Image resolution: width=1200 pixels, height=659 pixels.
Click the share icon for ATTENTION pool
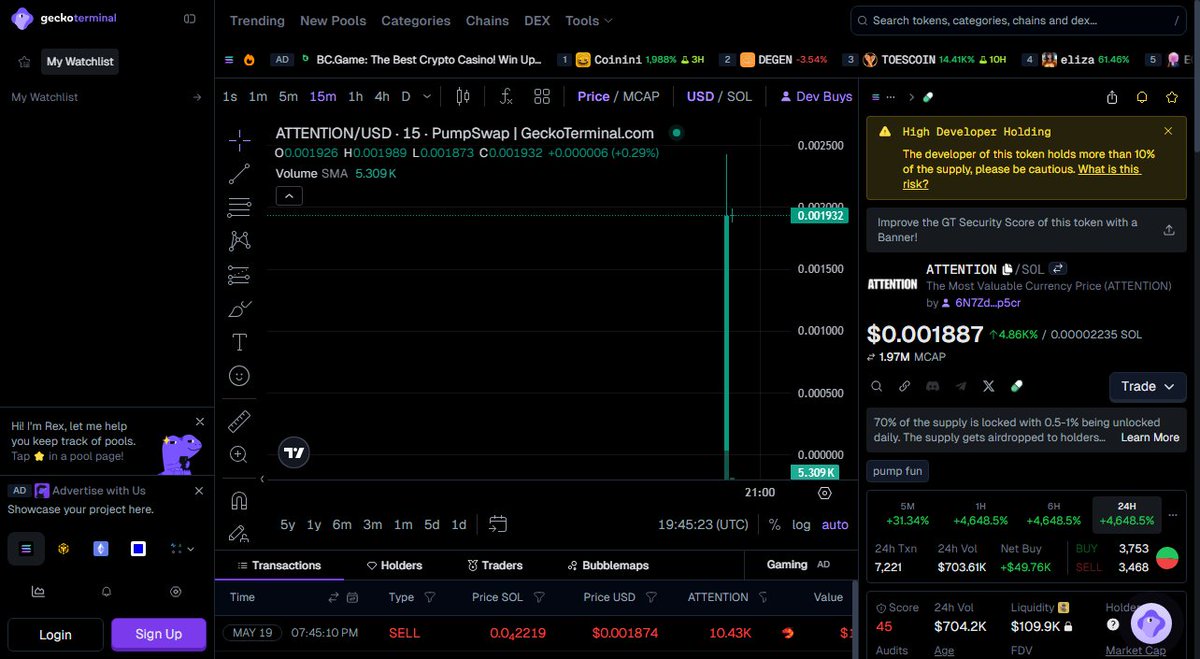tap(1112, 97)
